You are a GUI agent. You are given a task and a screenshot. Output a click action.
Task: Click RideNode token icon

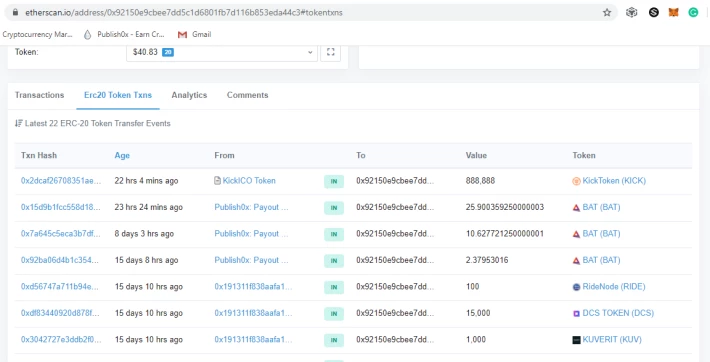tap(576, 287)
